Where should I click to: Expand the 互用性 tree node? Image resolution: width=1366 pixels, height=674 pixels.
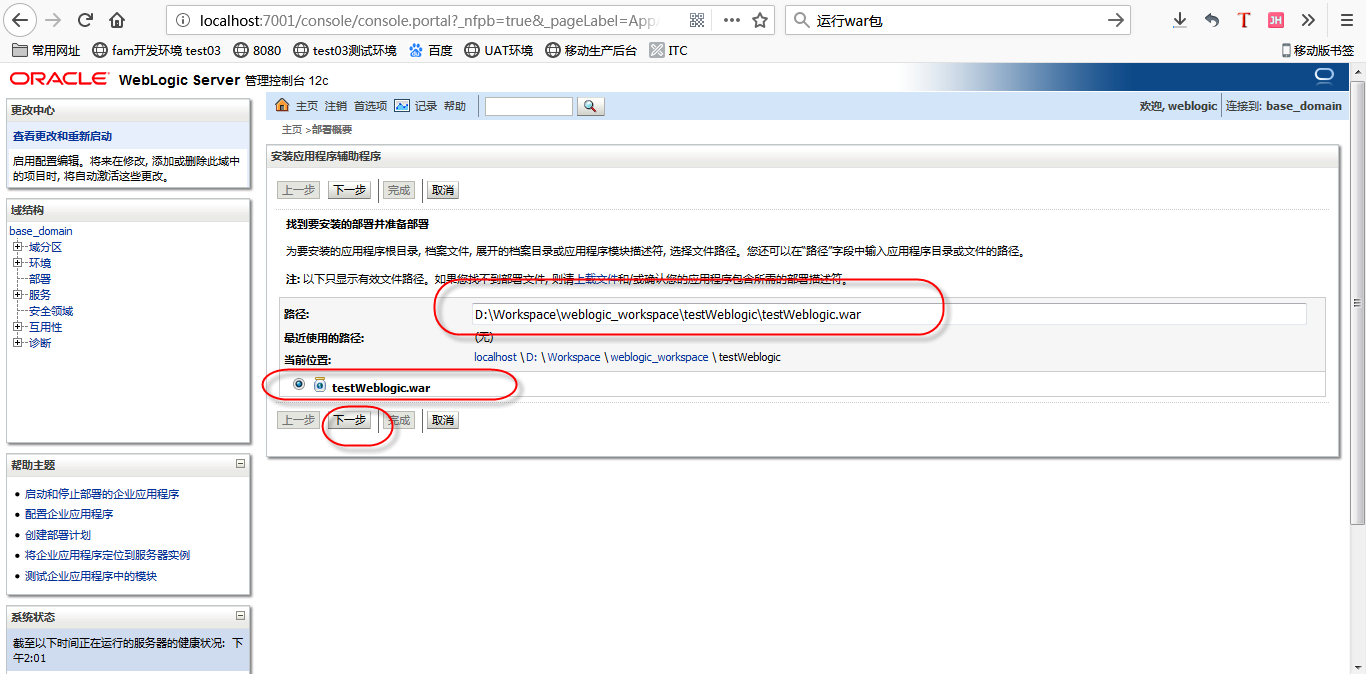point(17,327)
